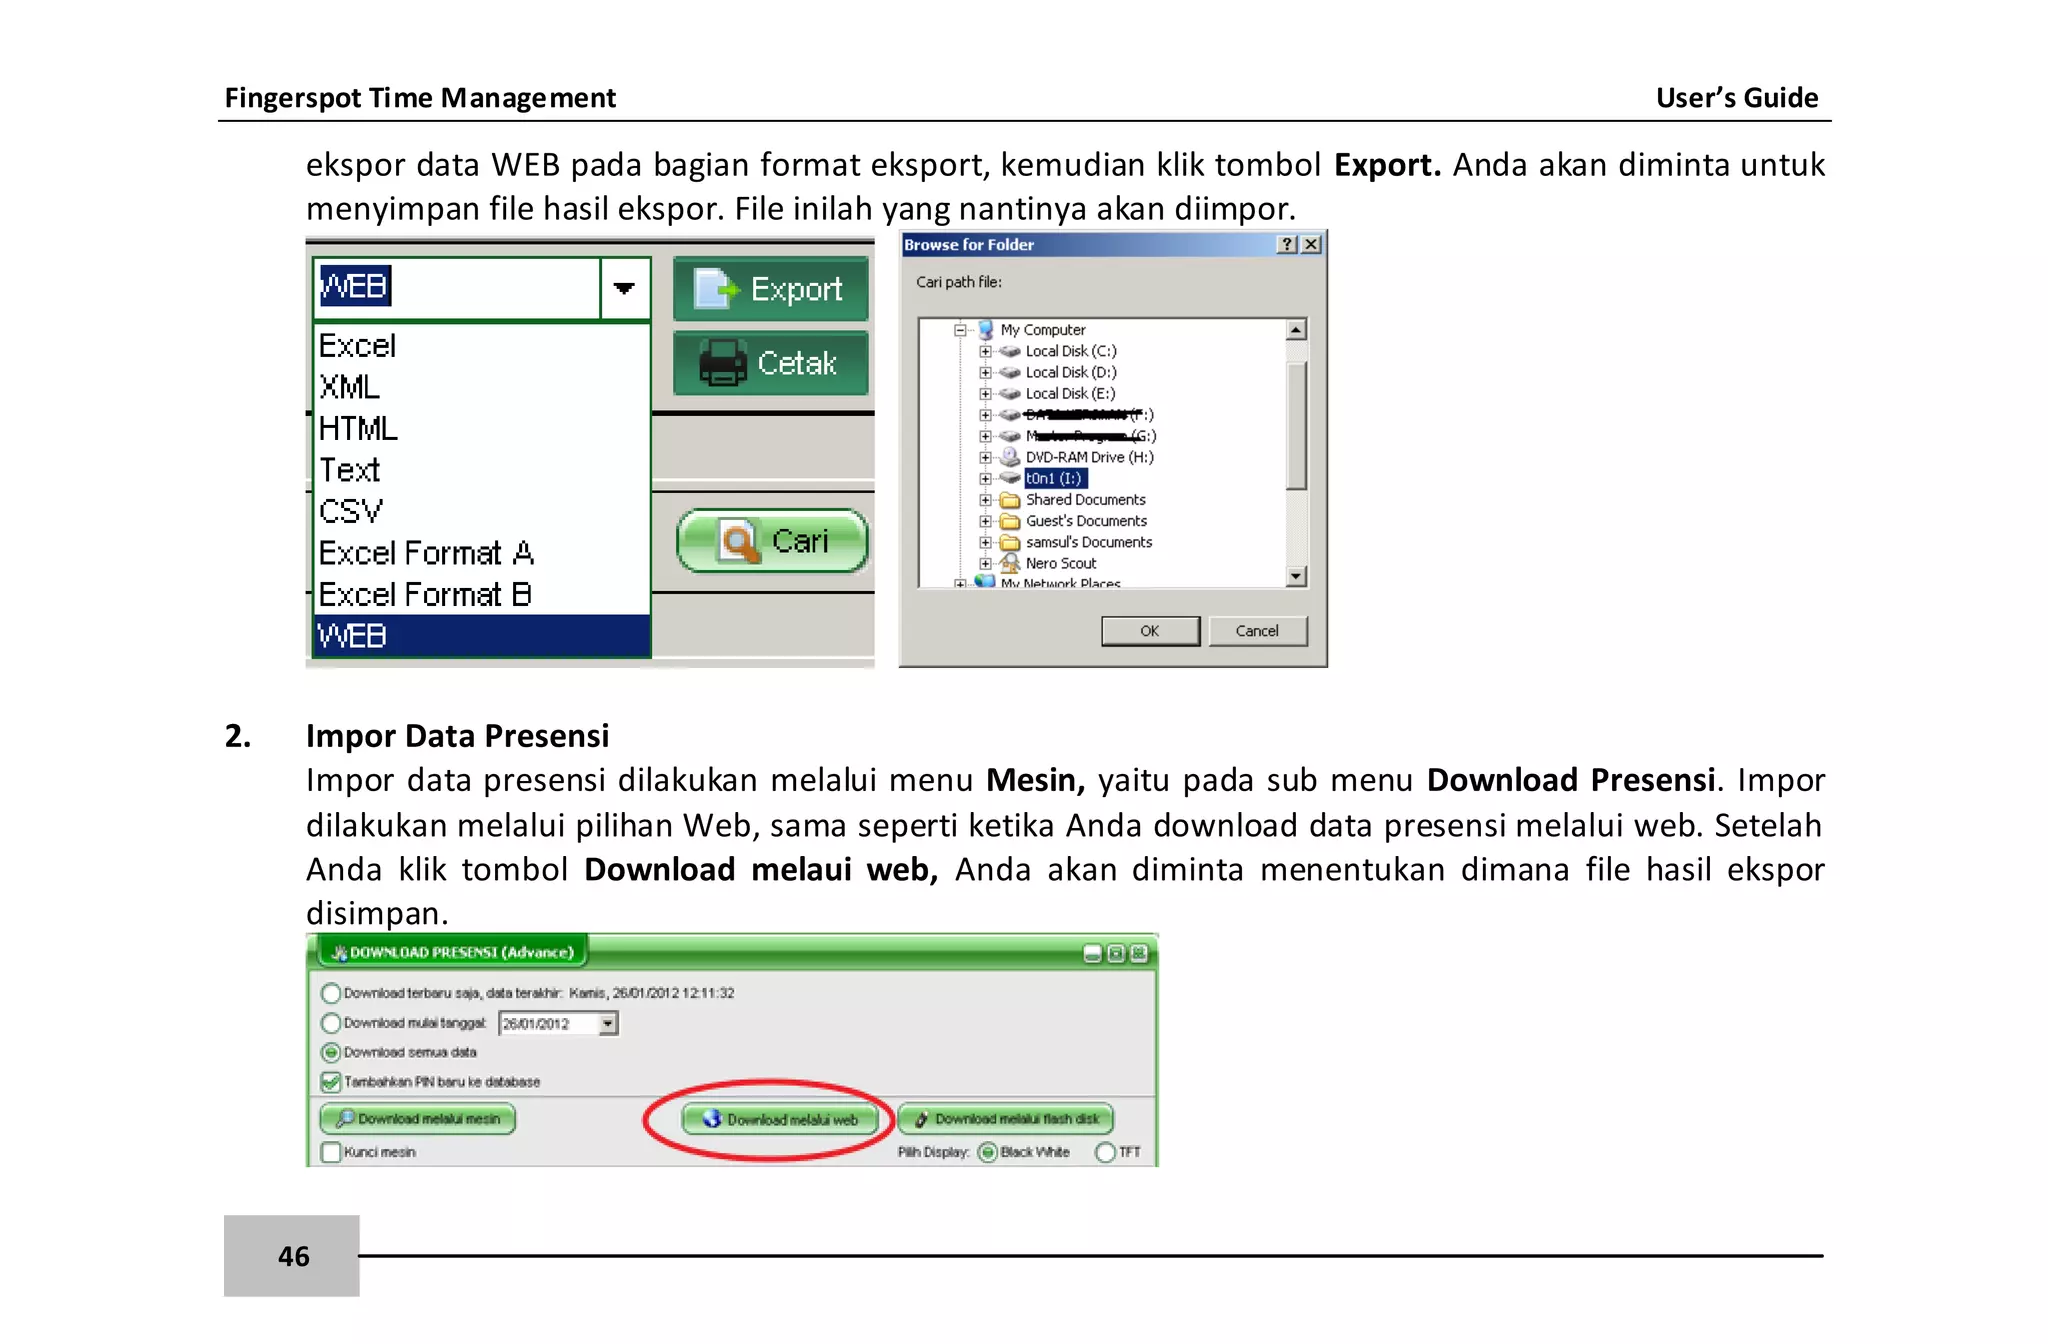Select Local Disk (C:) in tree
Screen dimensions: 2048x1344
point(1071,351)
